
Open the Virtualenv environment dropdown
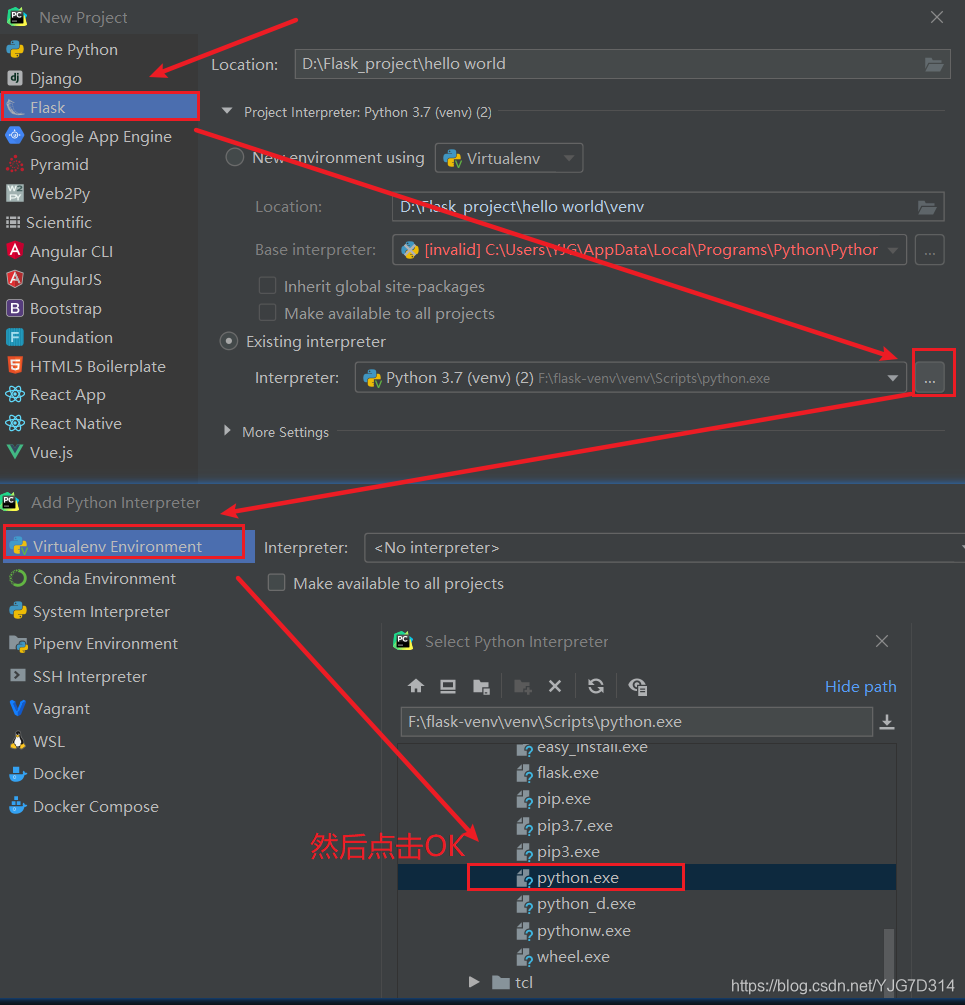click(x=509, y=158)
